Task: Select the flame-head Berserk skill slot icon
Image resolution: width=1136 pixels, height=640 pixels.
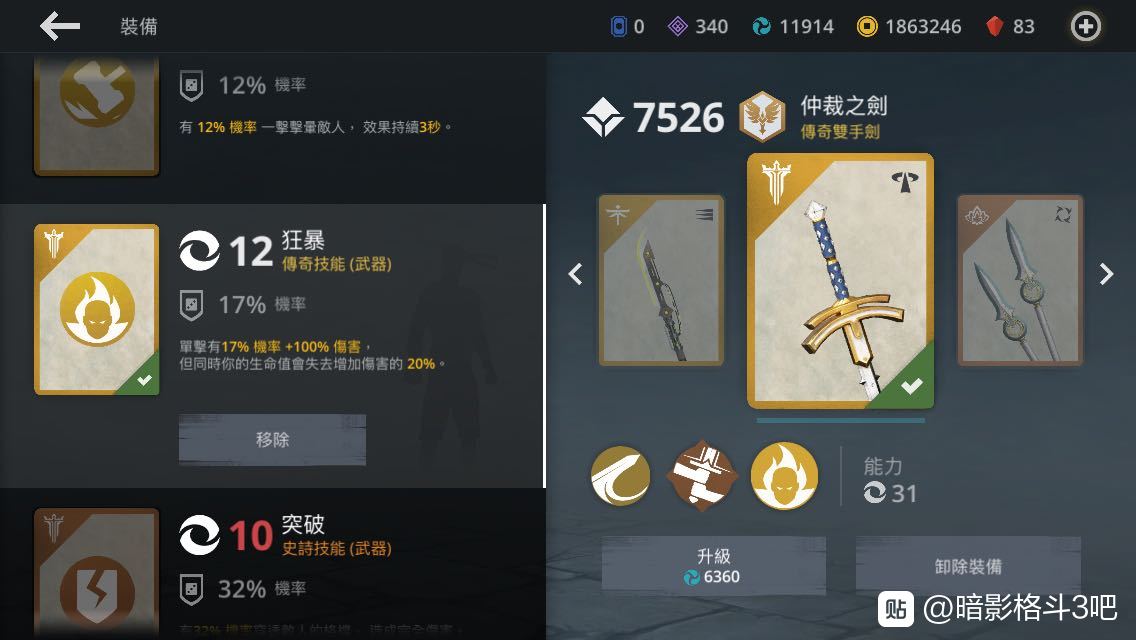Action: point(785,476)
